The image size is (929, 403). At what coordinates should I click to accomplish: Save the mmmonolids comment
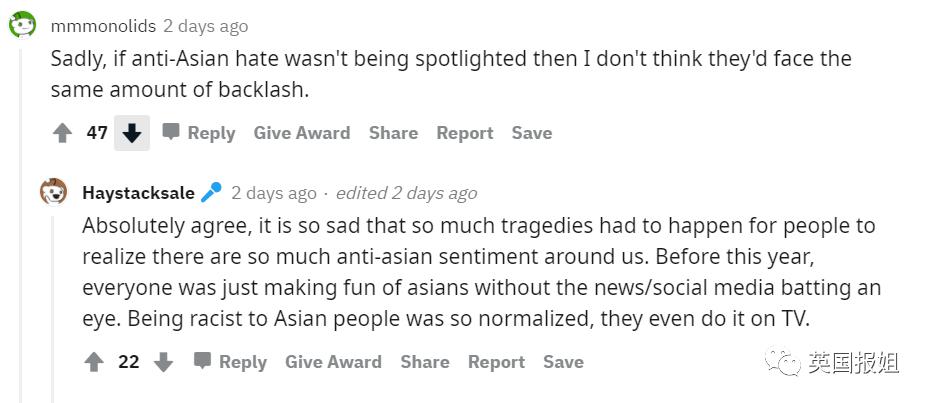point(532,133)
